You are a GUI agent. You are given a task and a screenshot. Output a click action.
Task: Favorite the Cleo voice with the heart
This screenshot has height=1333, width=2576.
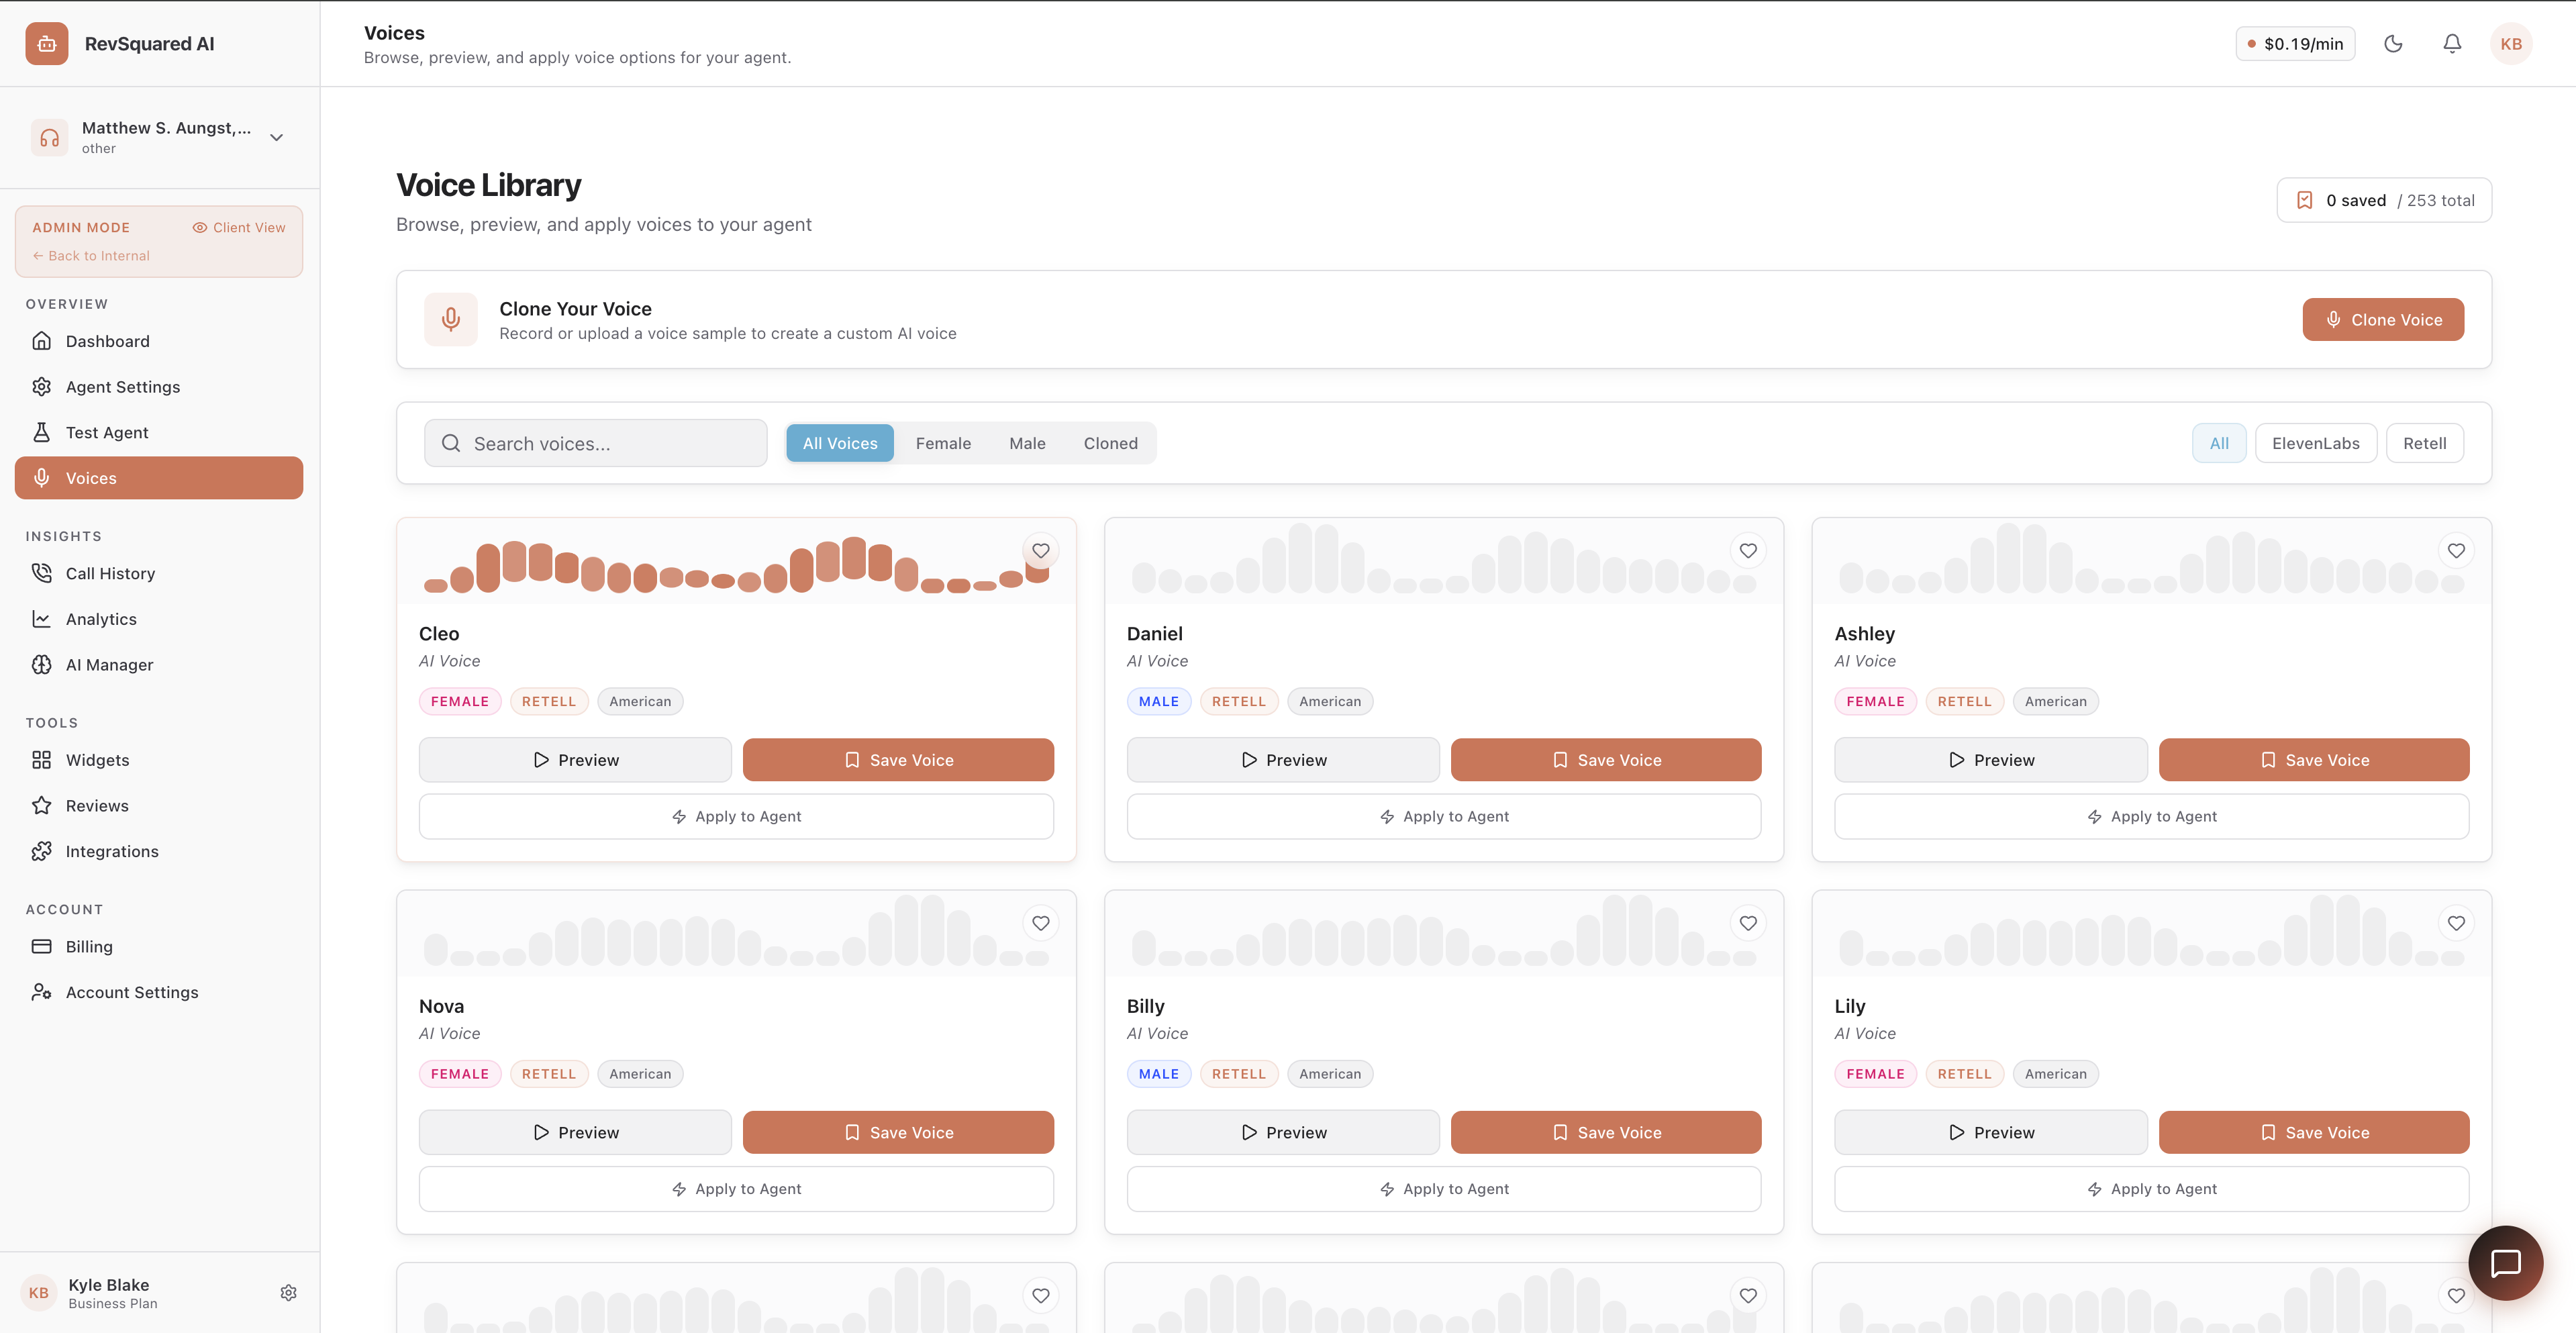click(x=1041, y=551)
